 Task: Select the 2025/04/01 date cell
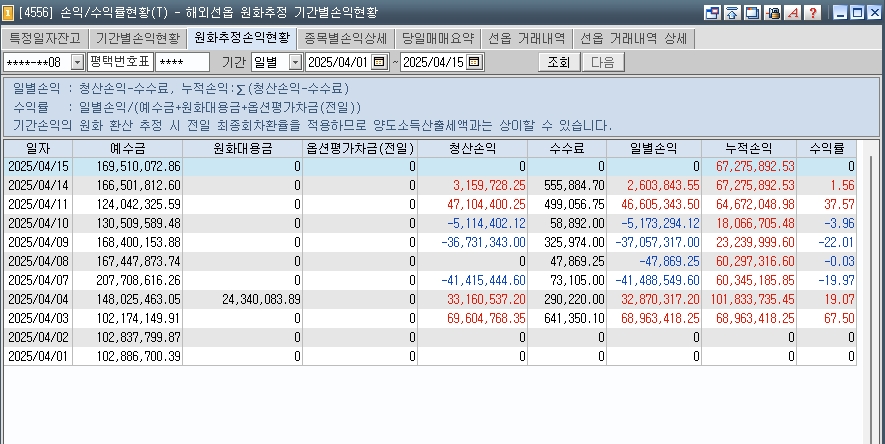pyautogui.click(x=38, y=357)
